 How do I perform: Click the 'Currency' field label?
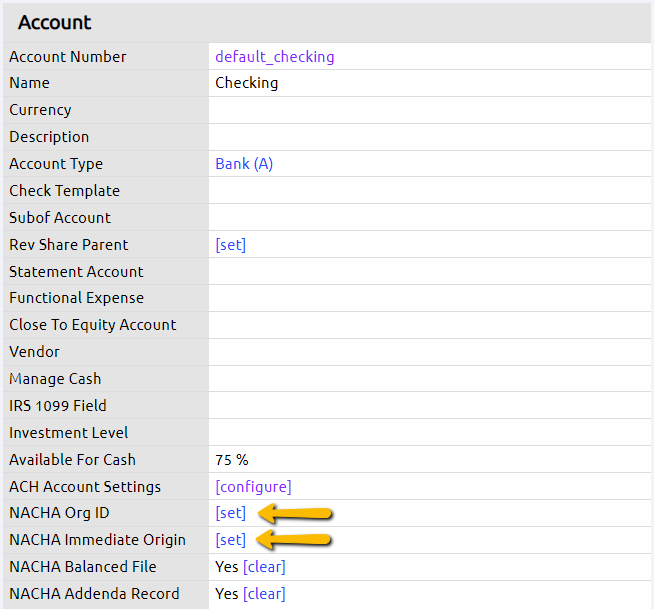(40, 110)
